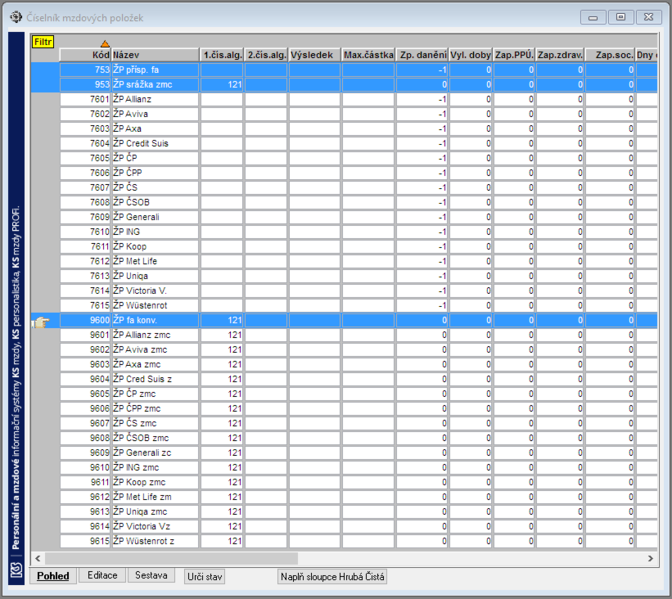
Task: Select the ŽP ČSOB zmc row
Action: pyautogui.click(x=344, y=438)
